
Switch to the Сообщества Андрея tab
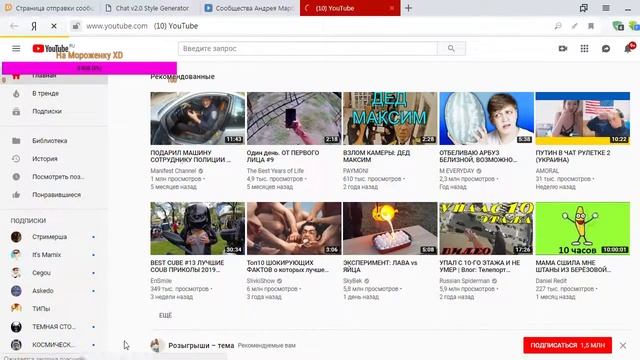(250, 8)
